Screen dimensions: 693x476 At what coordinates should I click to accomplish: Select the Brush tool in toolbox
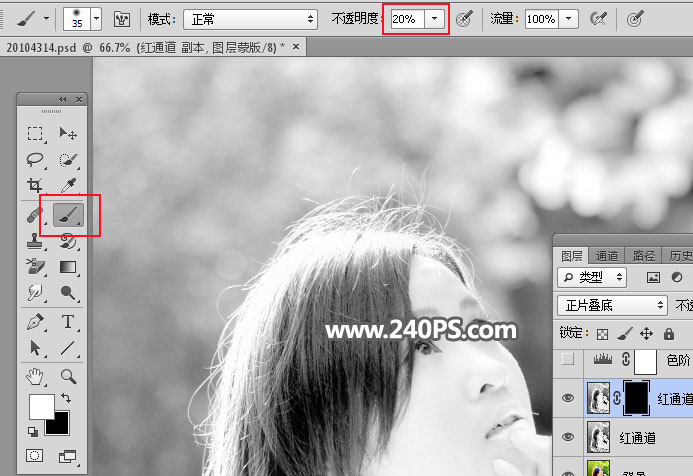click(68, 215)
